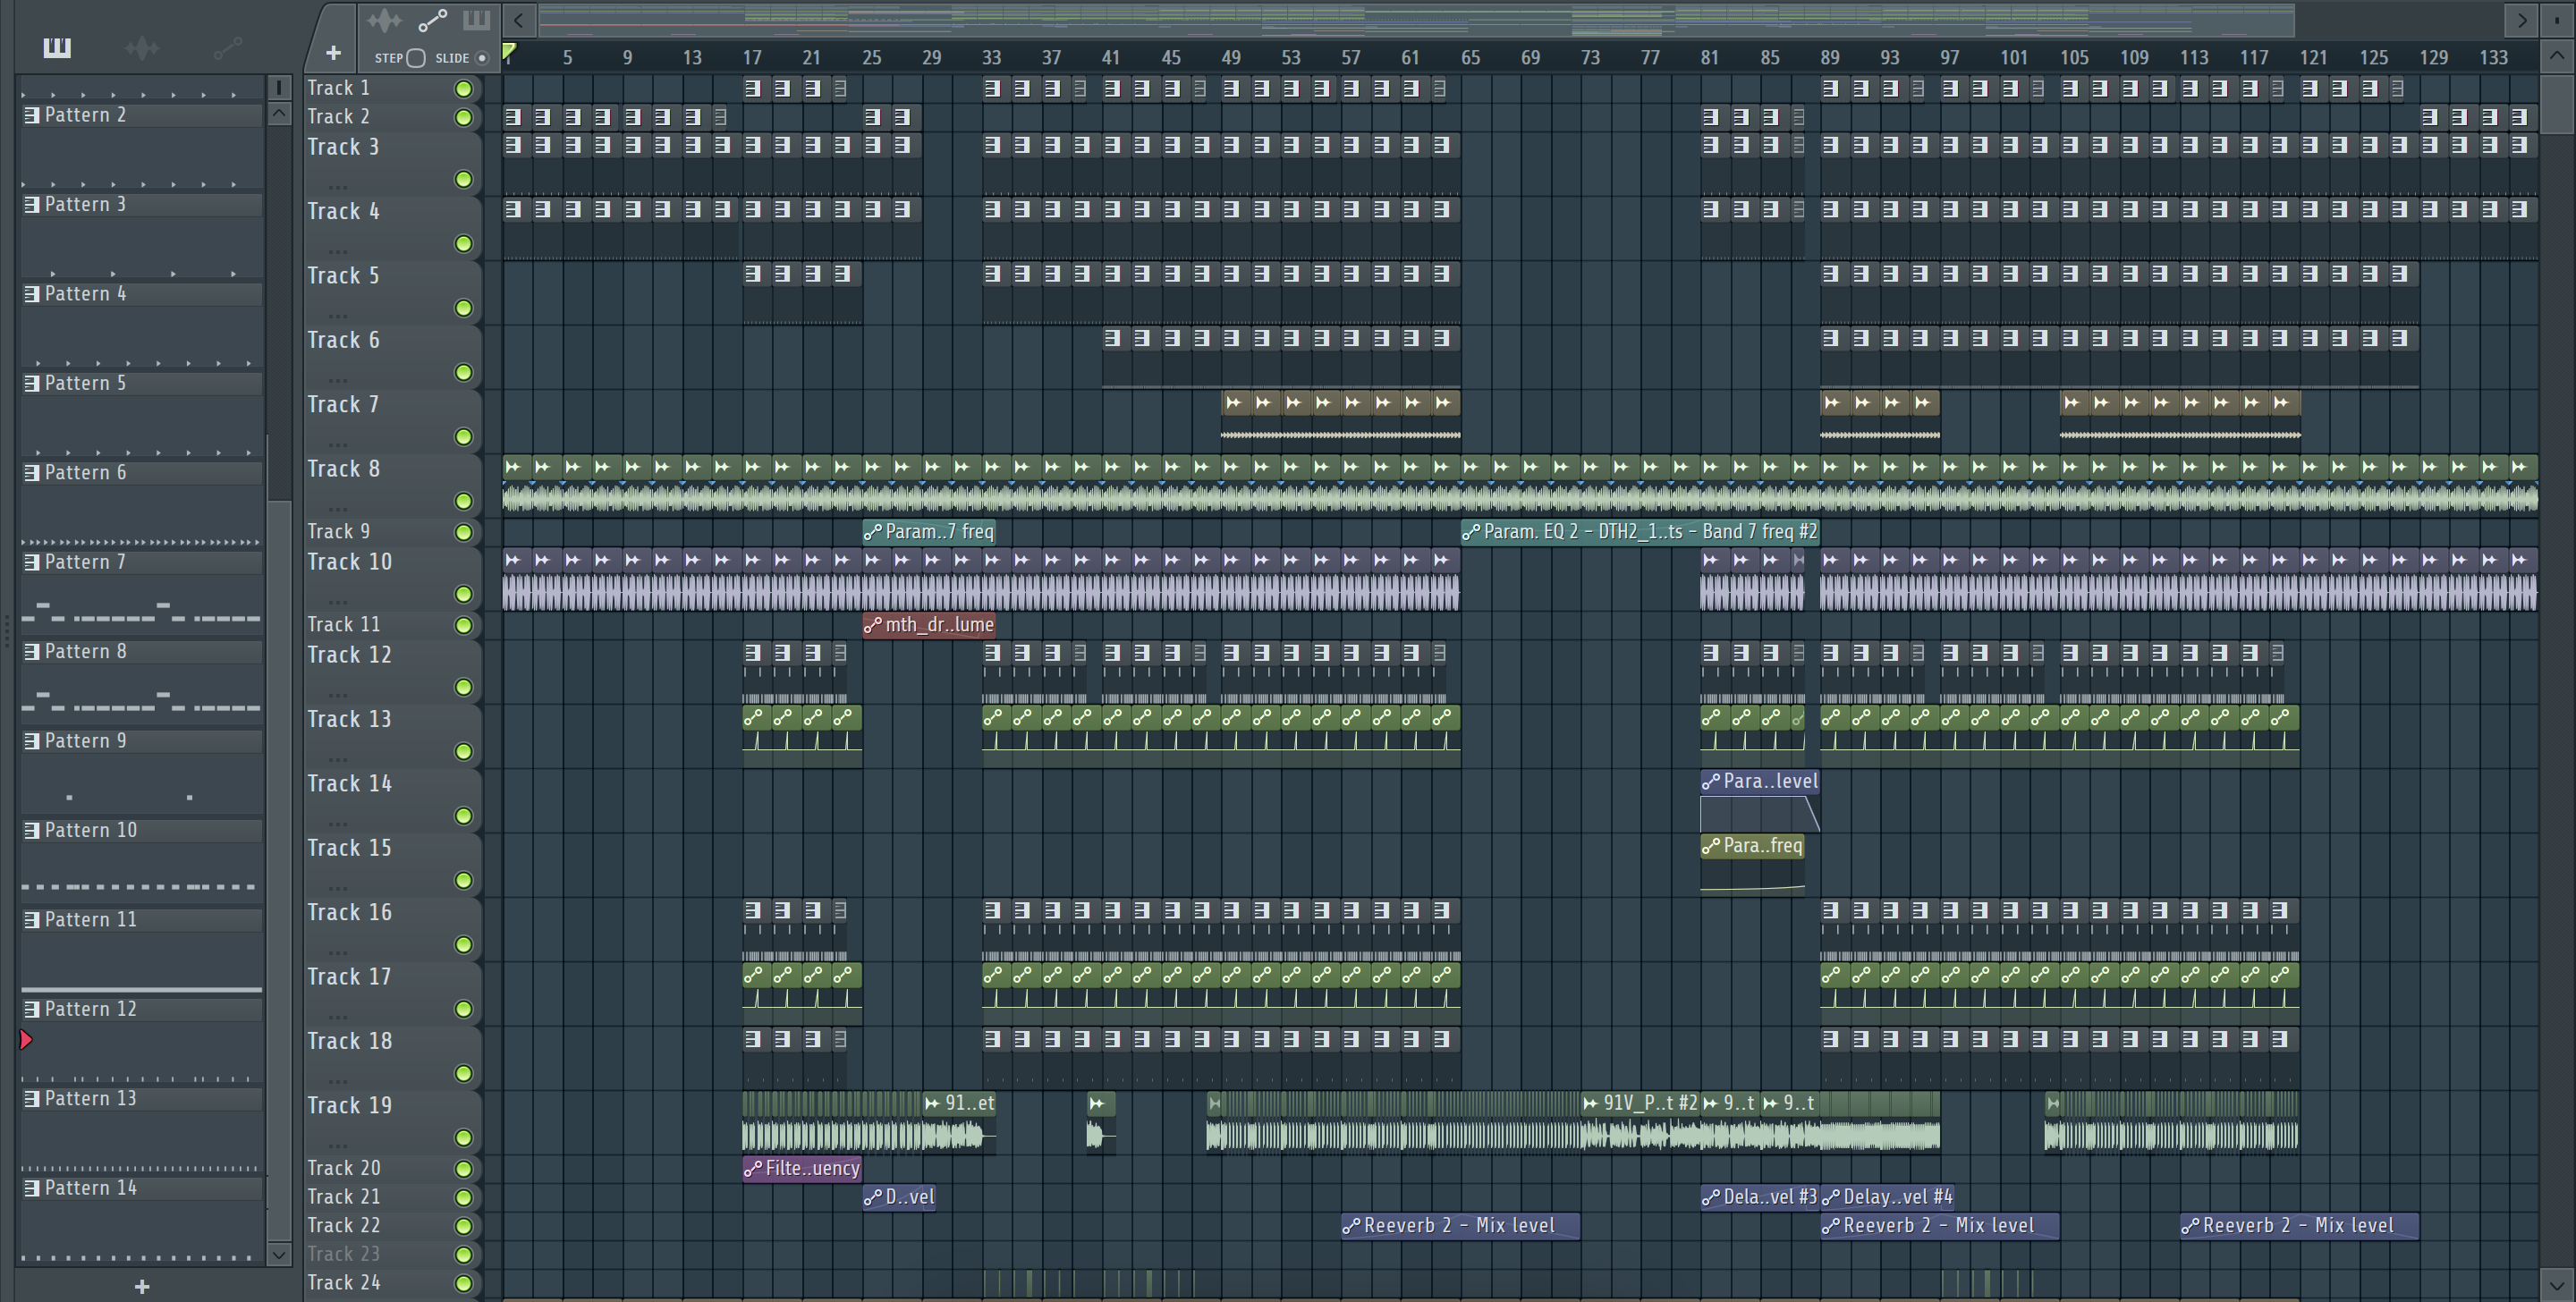Mute Track 1 via its green LED
This screenshot has width=2576, height=1302.
(x=463, y=89)
